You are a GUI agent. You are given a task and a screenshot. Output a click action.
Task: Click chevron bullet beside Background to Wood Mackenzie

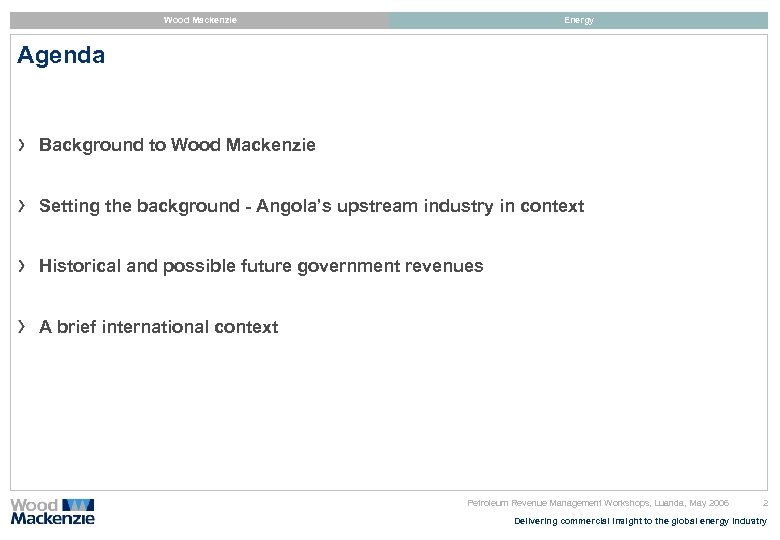point(21,145)
